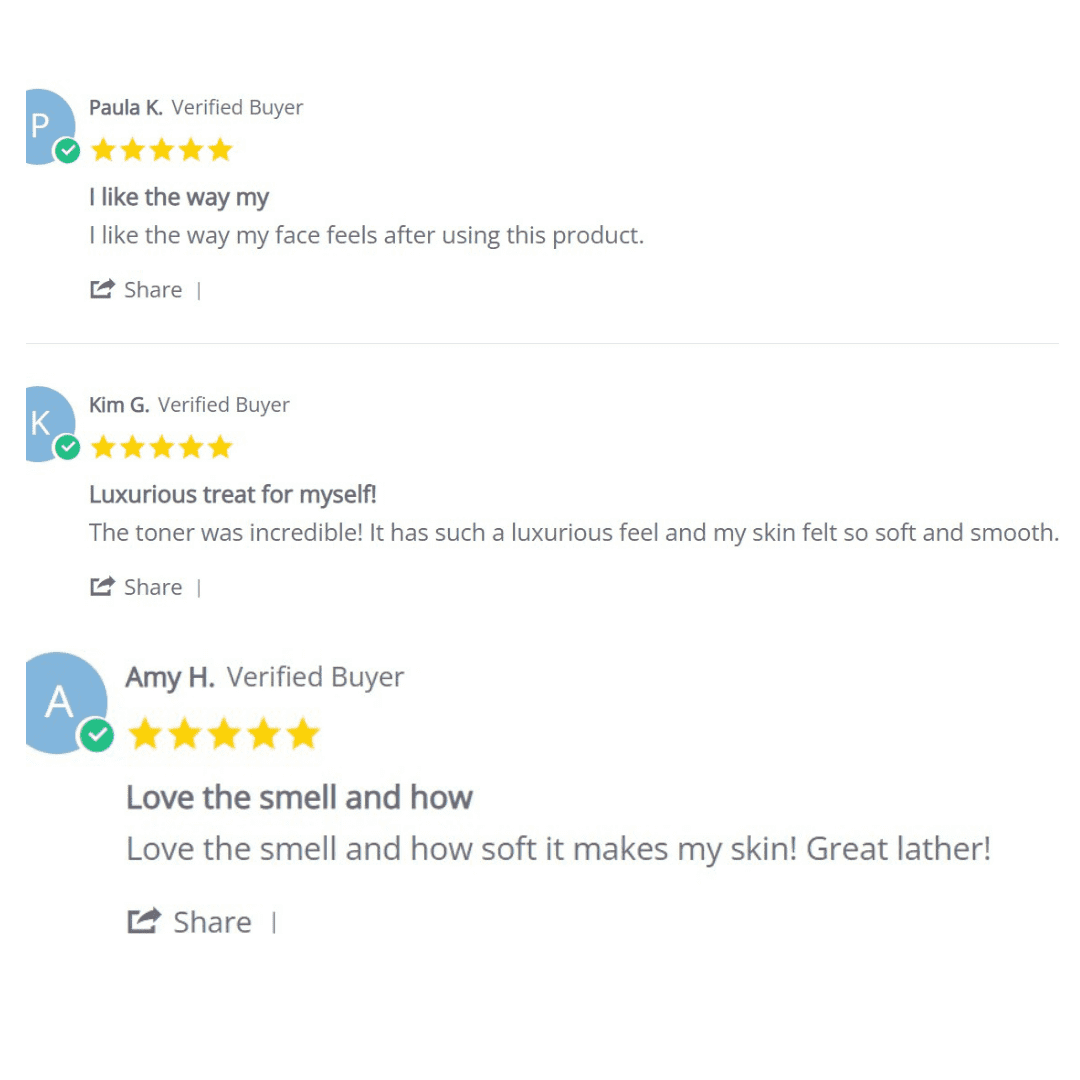Click the reviewer name Amy H.
Screen dimensions: 1080x1080
coord(170,677)
